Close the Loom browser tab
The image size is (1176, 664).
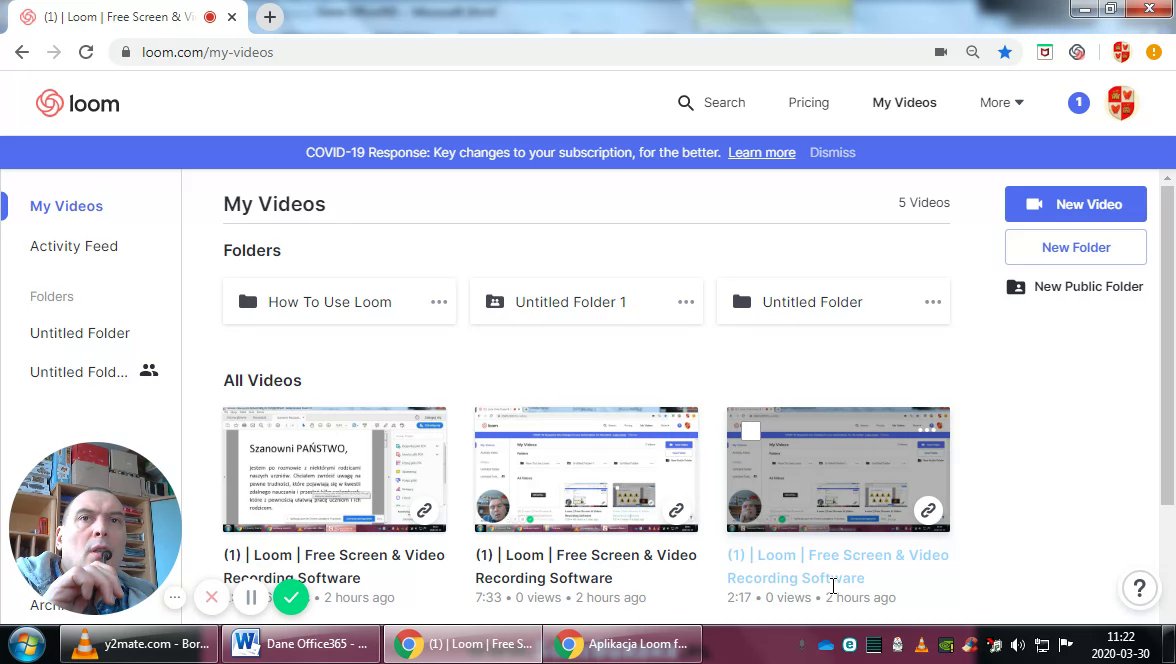click(x=232, y=17)
